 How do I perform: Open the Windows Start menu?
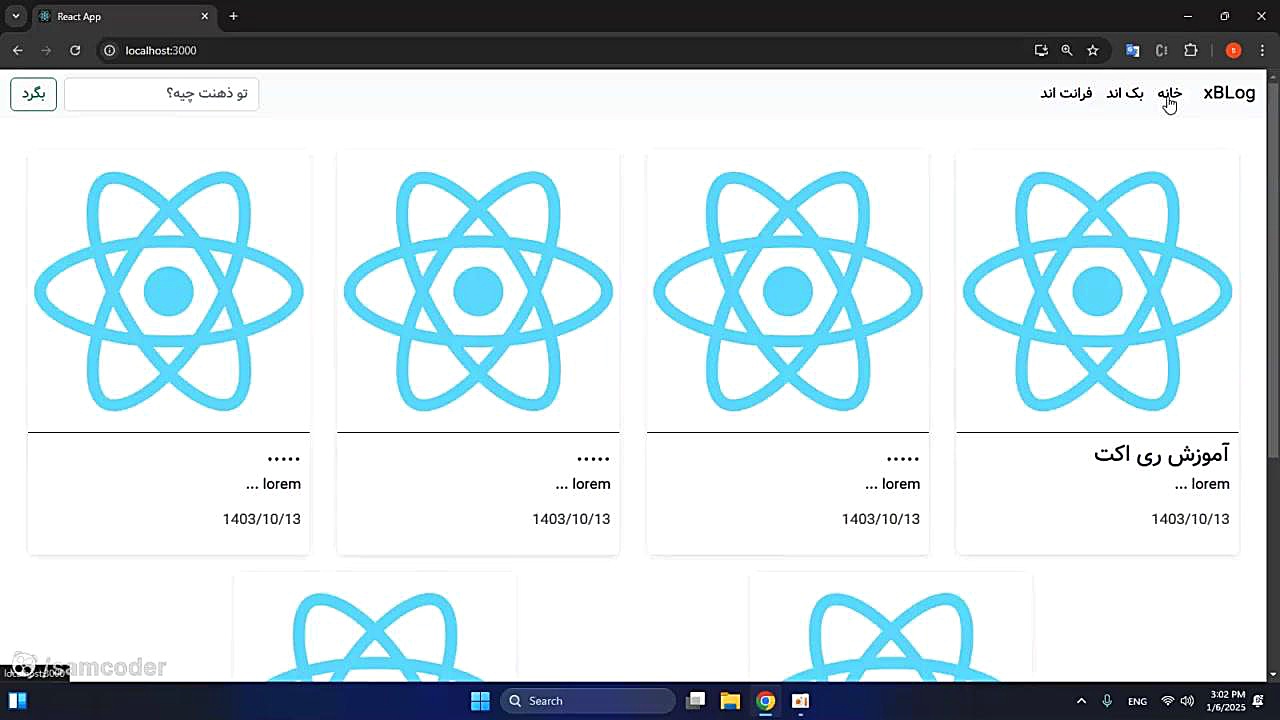480,701
